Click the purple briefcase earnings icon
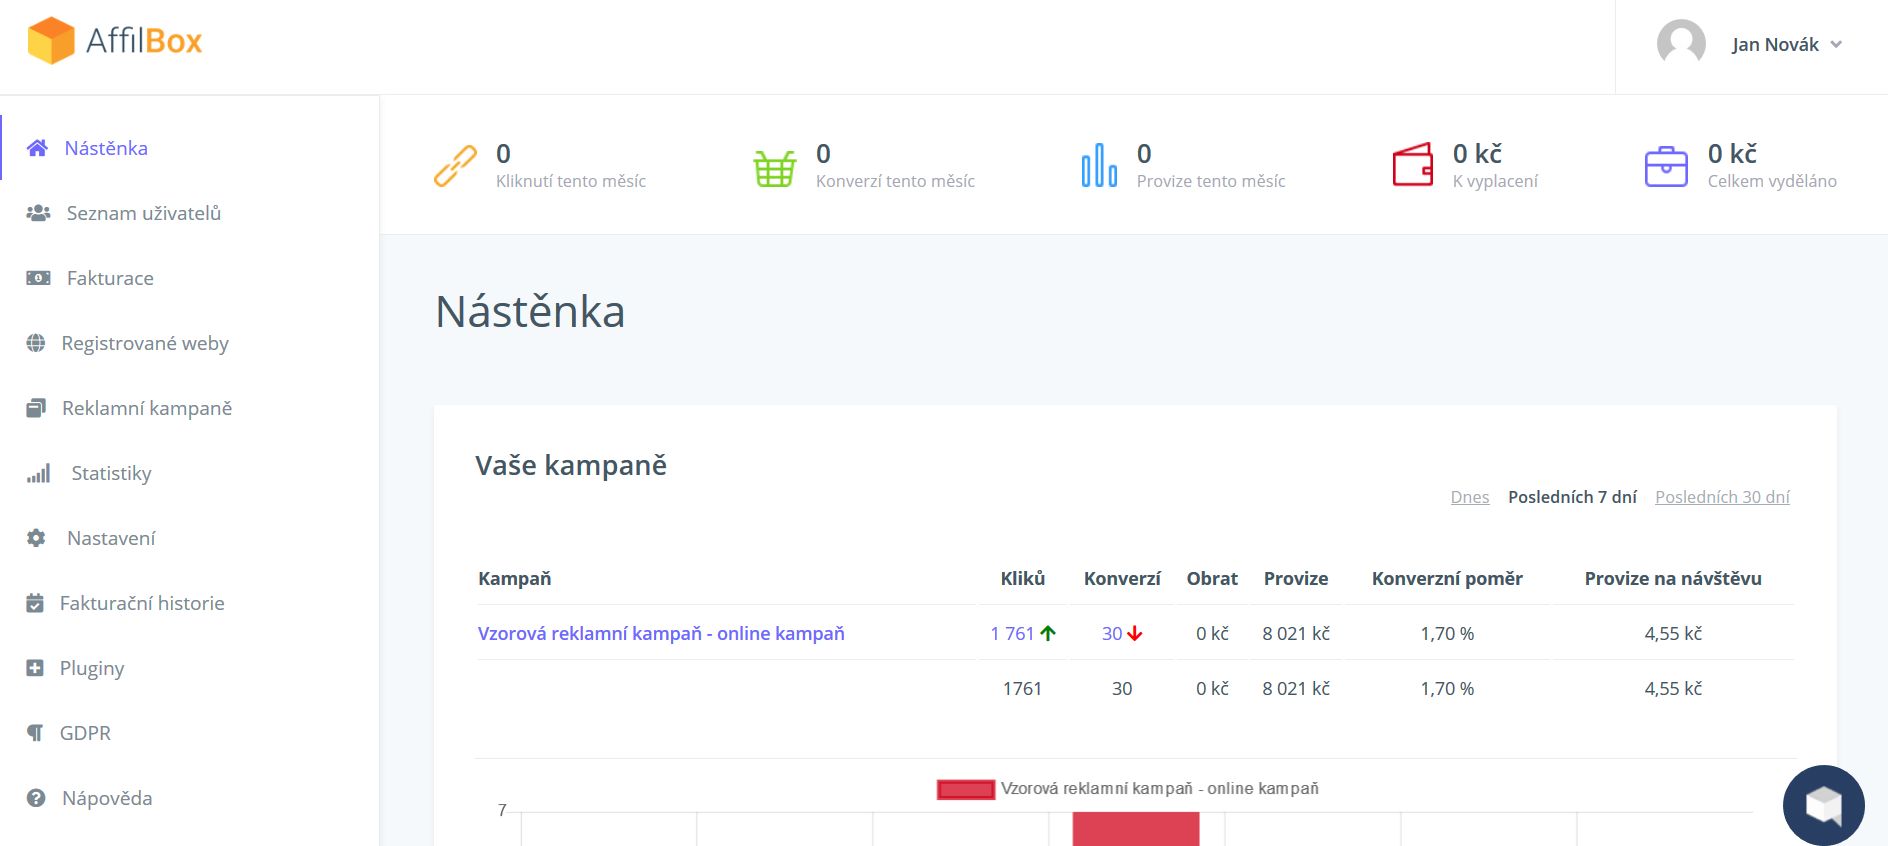 click(1666, 166)
